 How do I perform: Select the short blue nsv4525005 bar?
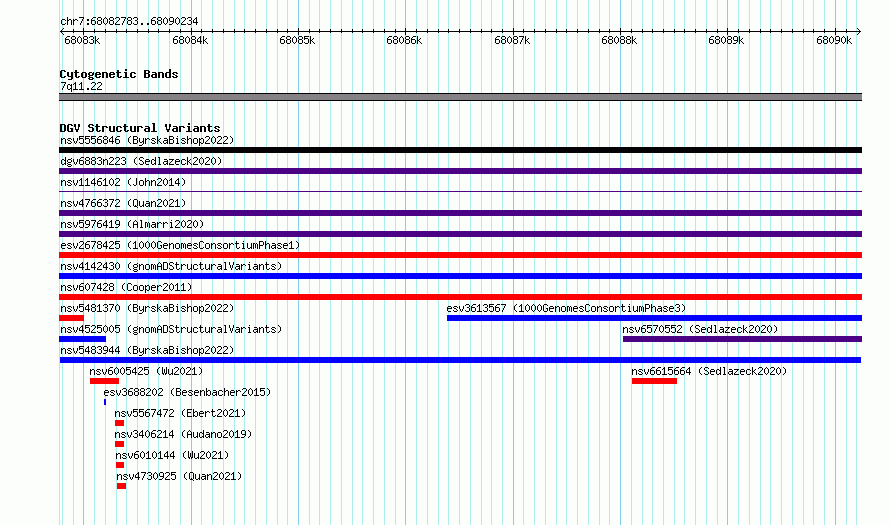point(82,339)
